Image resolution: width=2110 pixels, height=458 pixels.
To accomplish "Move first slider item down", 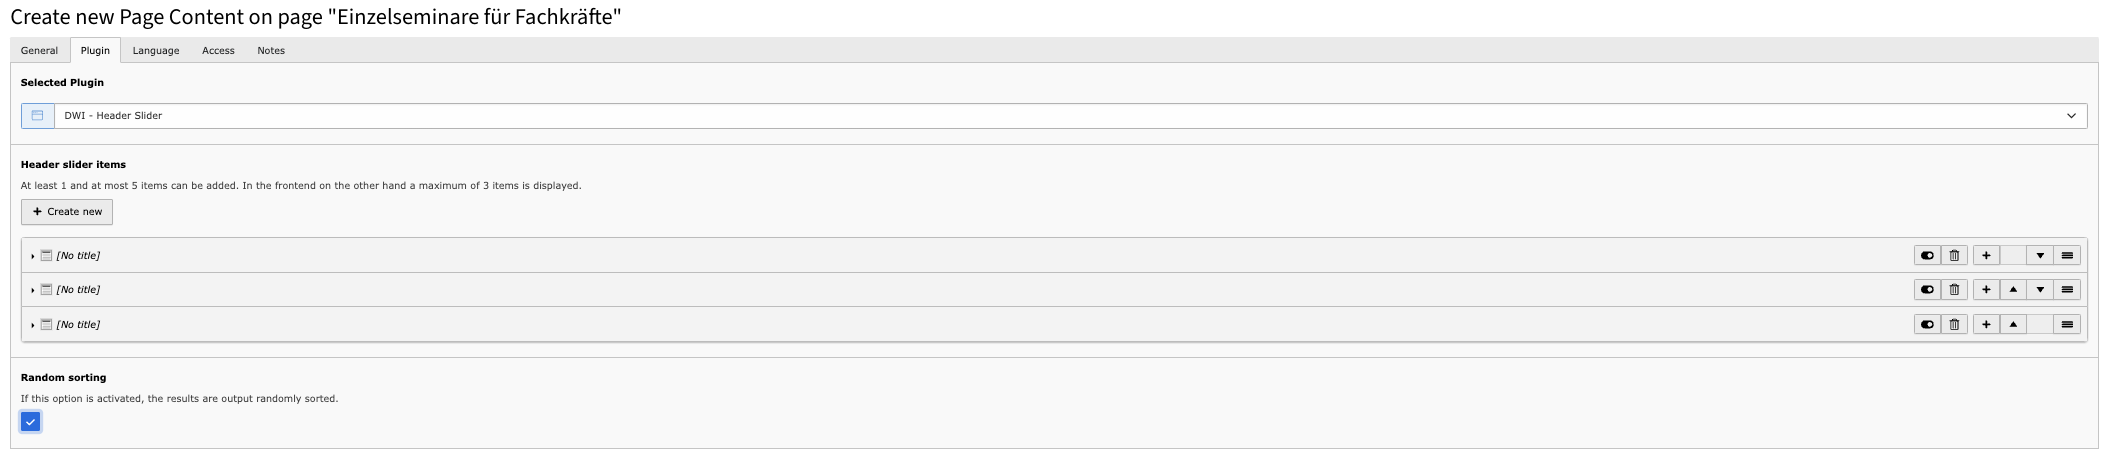I will click(x=2040, y=256).
